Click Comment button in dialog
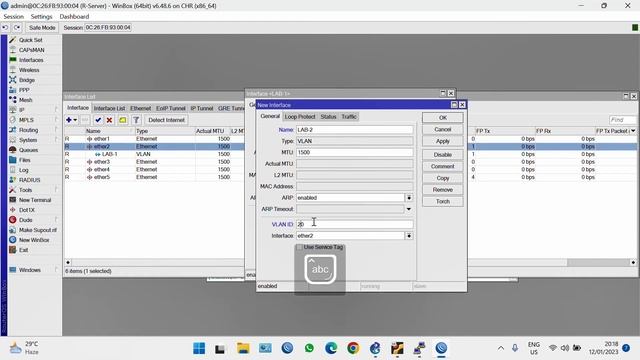 point(443,167)
